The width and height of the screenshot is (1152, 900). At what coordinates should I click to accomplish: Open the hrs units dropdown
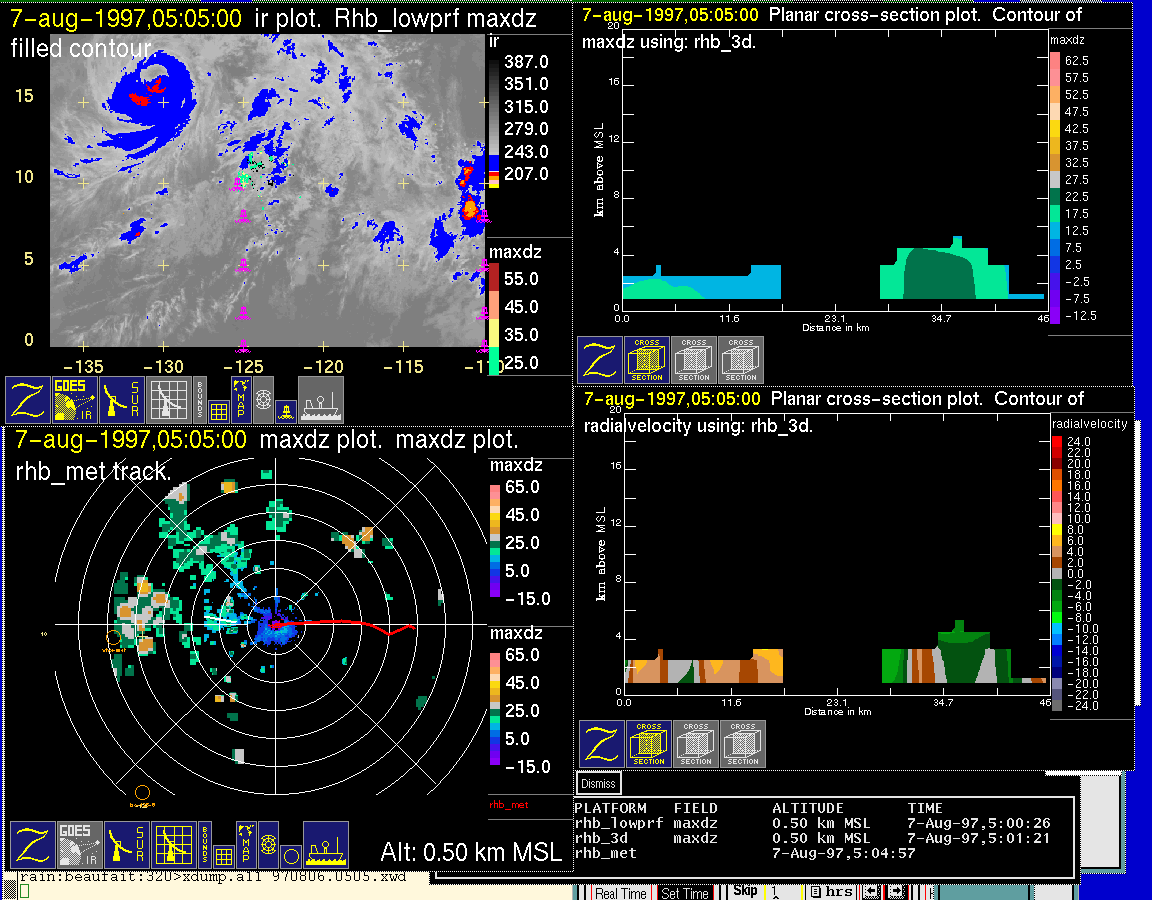point(832,892)
